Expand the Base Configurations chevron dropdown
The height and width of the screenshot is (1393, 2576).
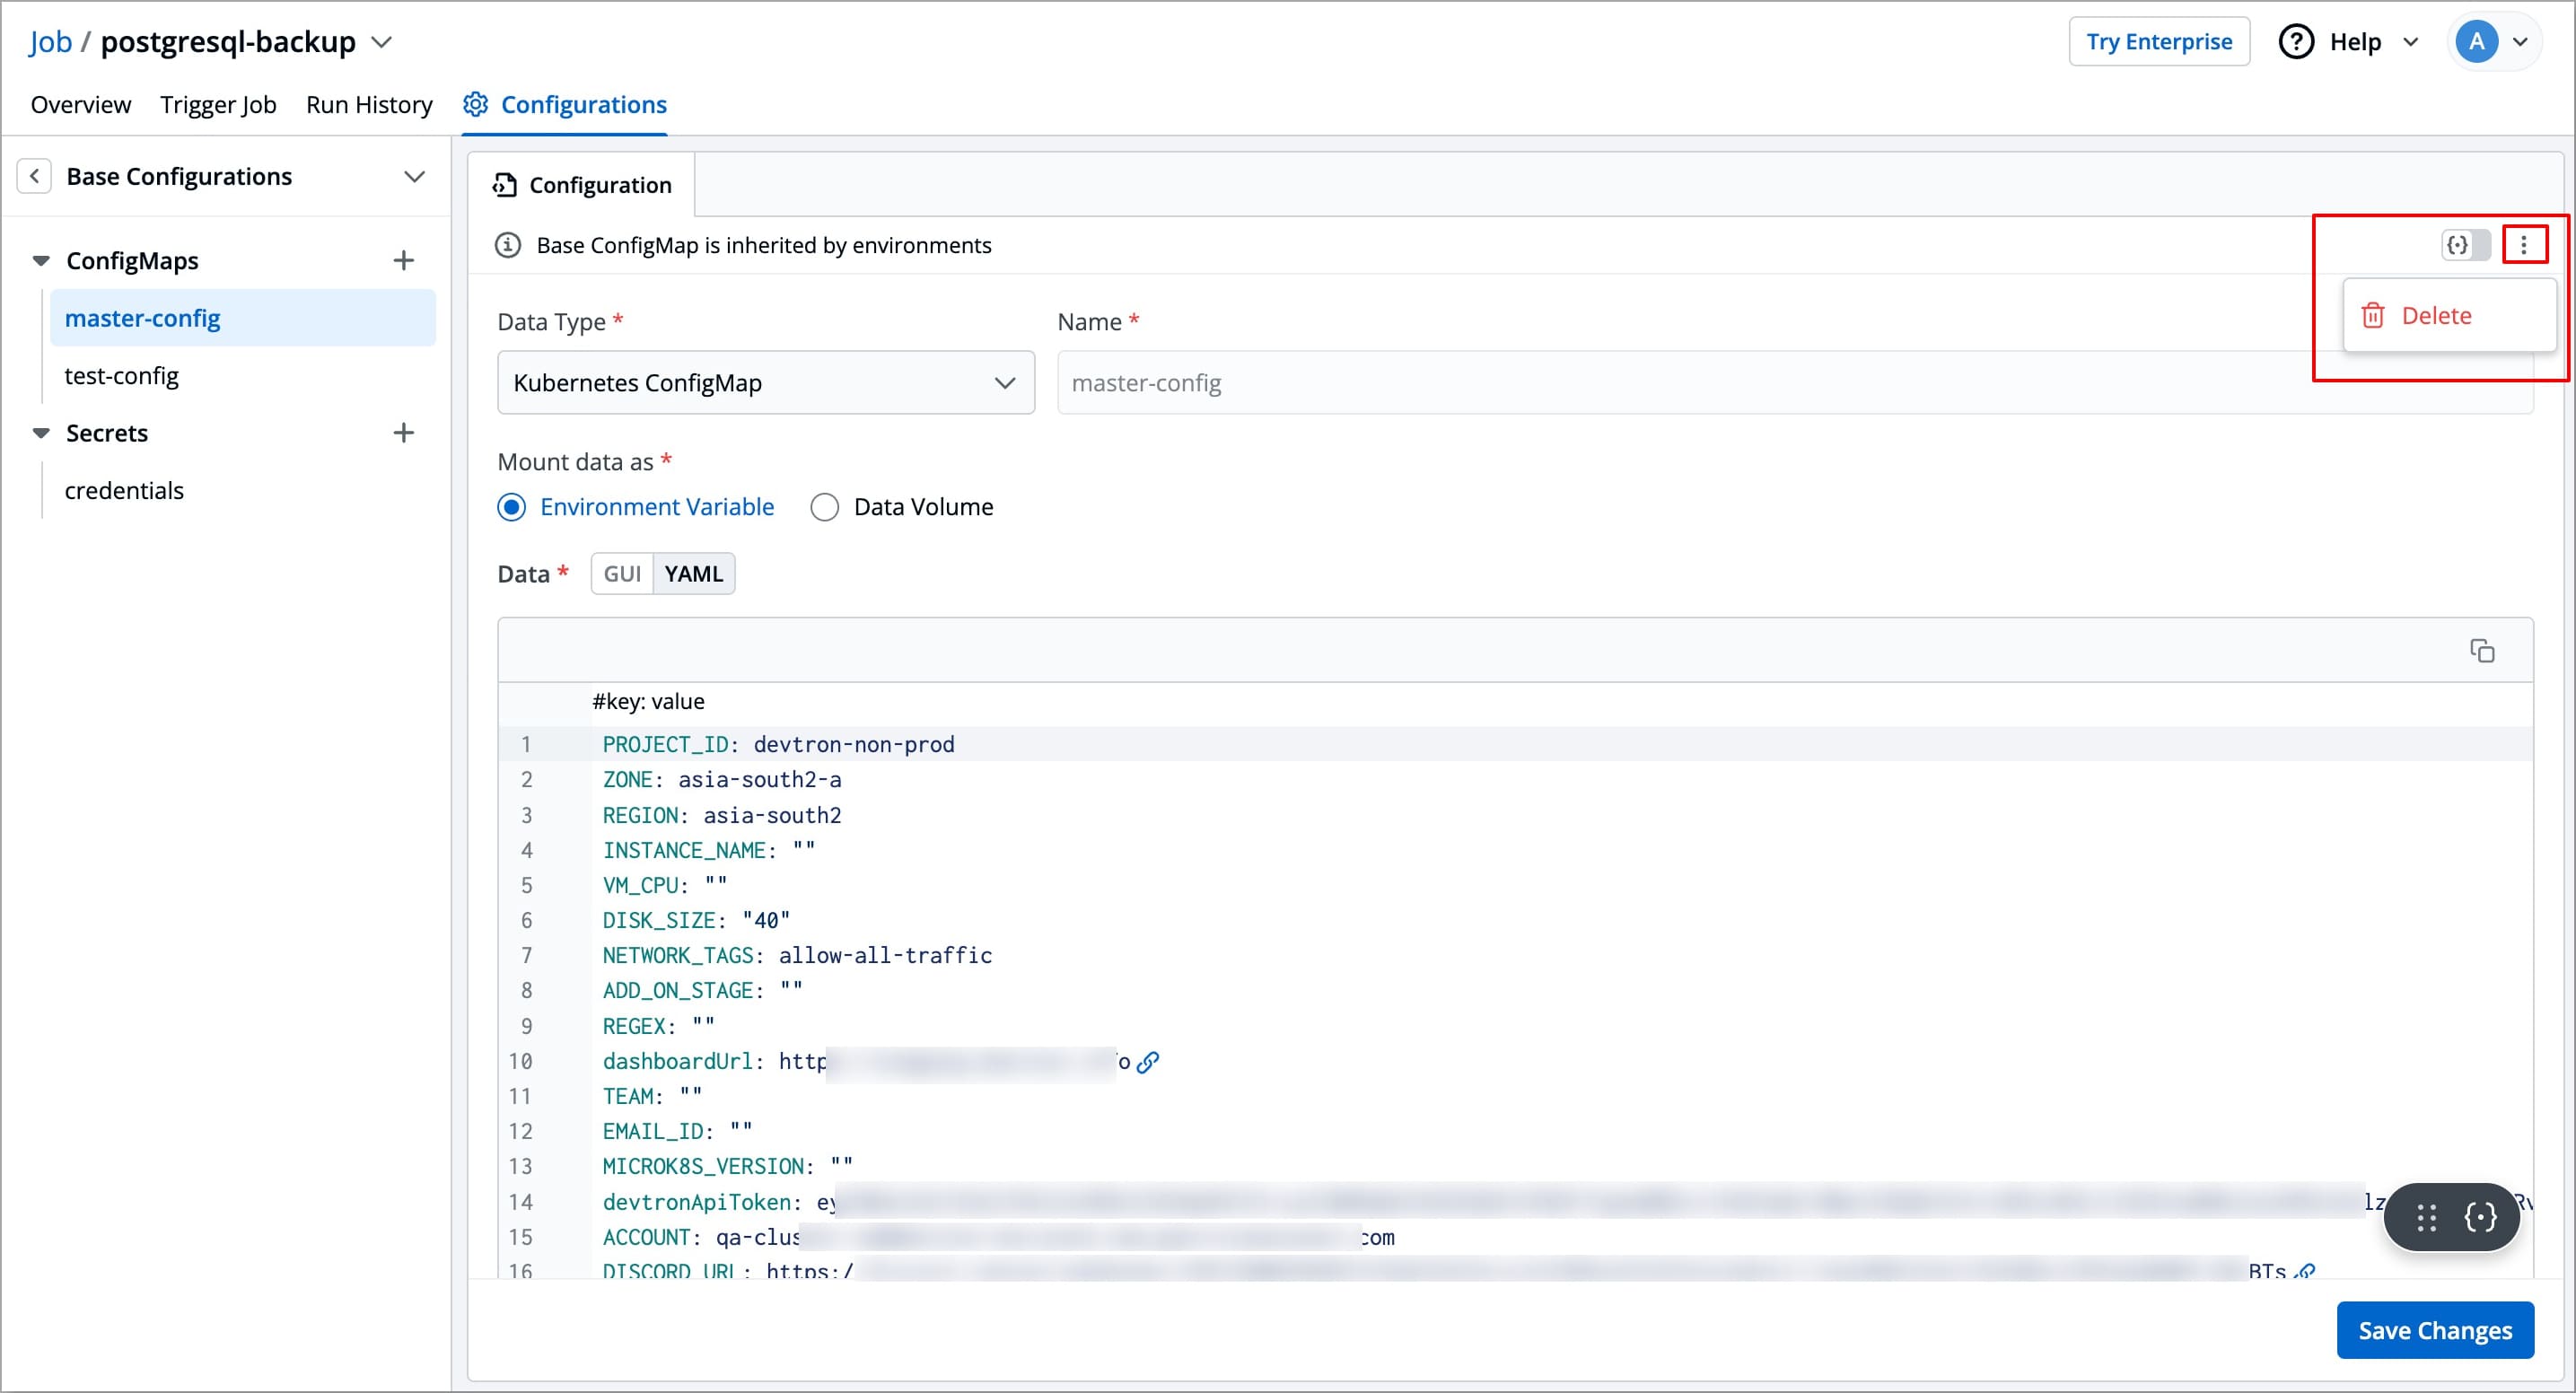pyautogui.click(x=414, y=177)
